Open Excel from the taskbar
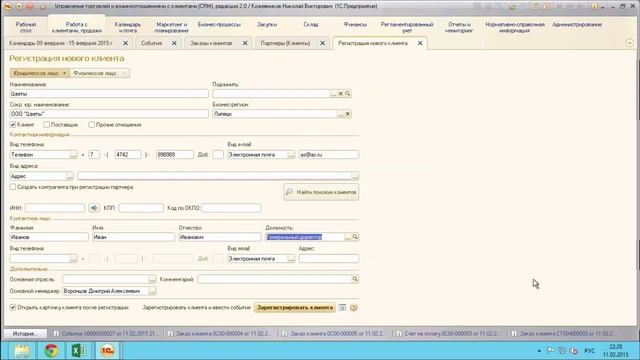Image resolution: width=640 pixels, height=360 pixels. [78, 351]
